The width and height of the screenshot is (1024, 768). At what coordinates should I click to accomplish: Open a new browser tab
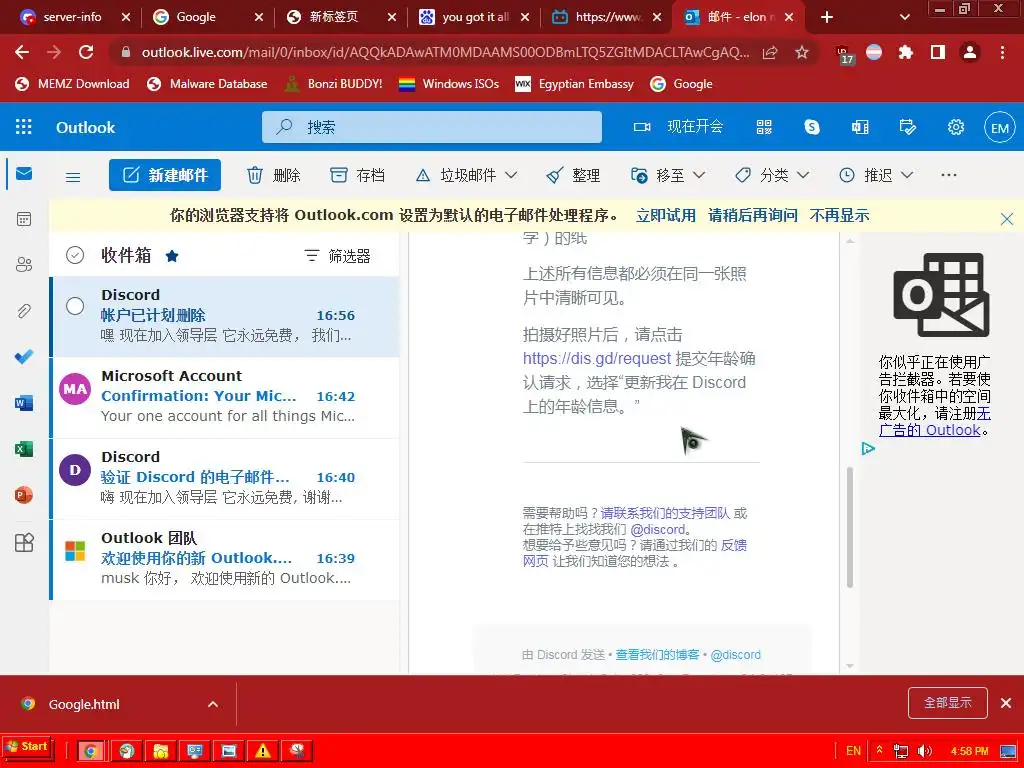pos(827,18)
